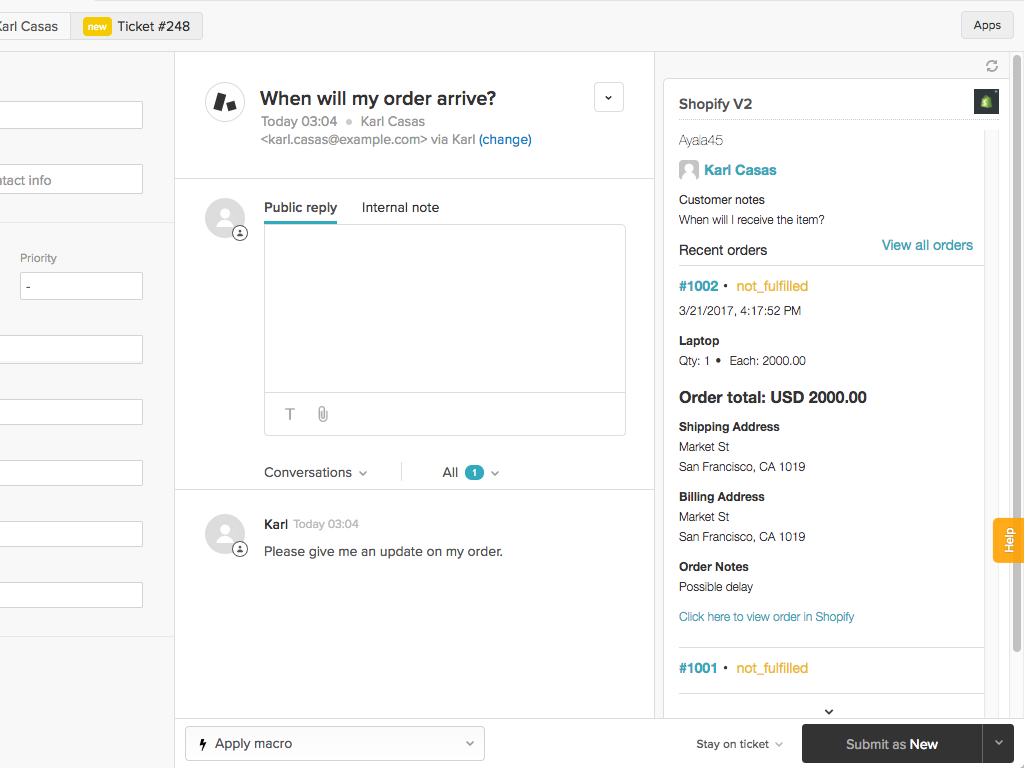1024x768 pixels.
Task: Attach a file with paperclip icon
Action: (322, 414)
